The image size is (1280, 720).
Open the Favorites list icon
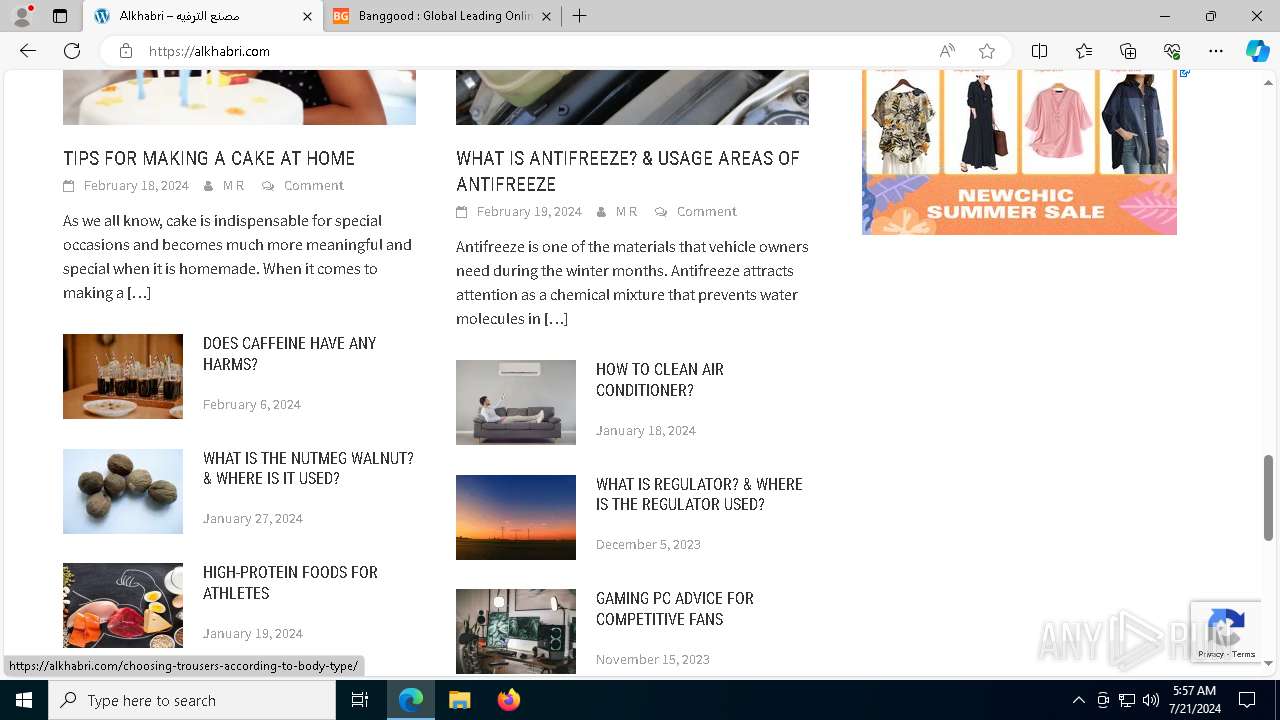1084,51
